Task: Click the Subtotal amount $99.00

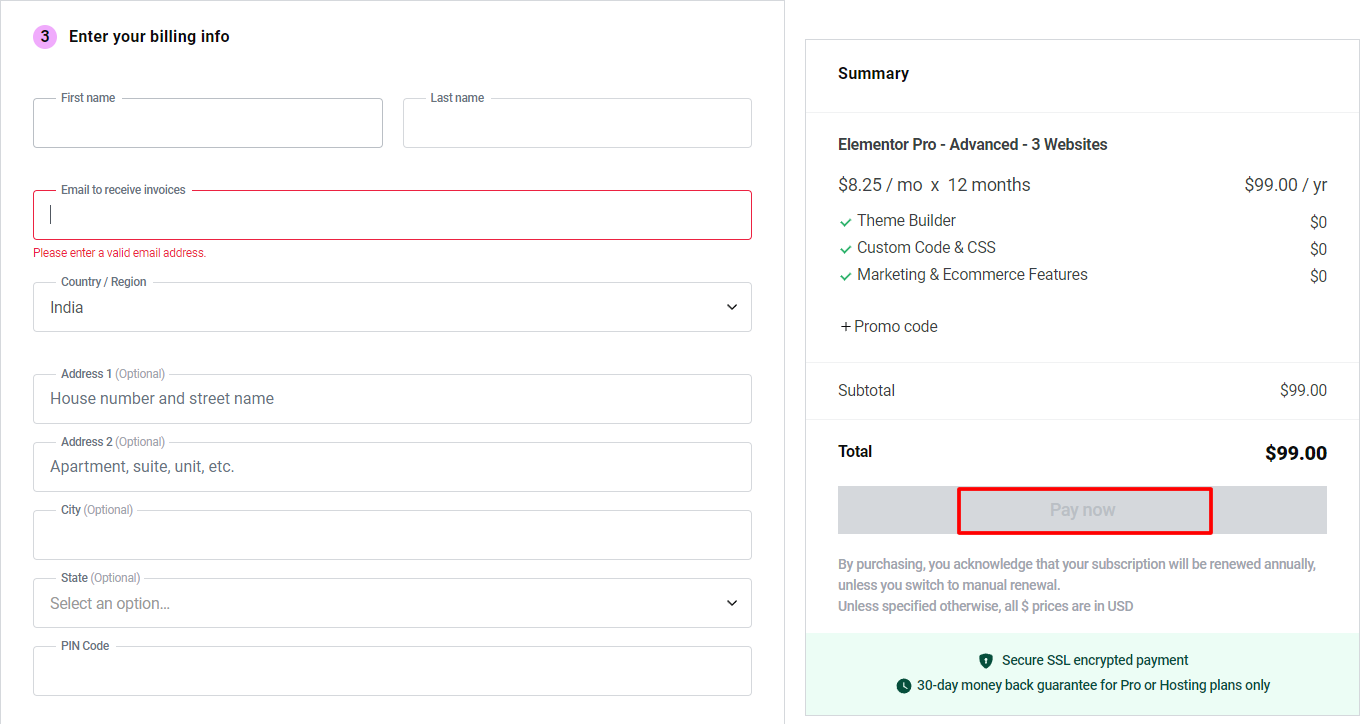Action: pyautogui.click(x=1303, y=391)
